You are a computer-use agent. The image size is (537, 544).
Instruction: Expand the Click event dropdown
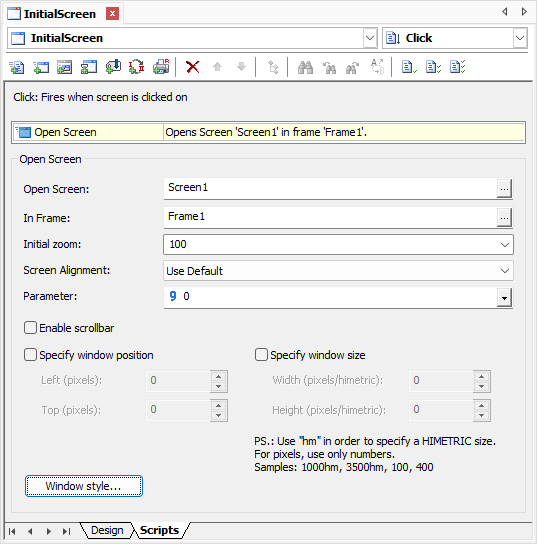[x=520, y=38]
